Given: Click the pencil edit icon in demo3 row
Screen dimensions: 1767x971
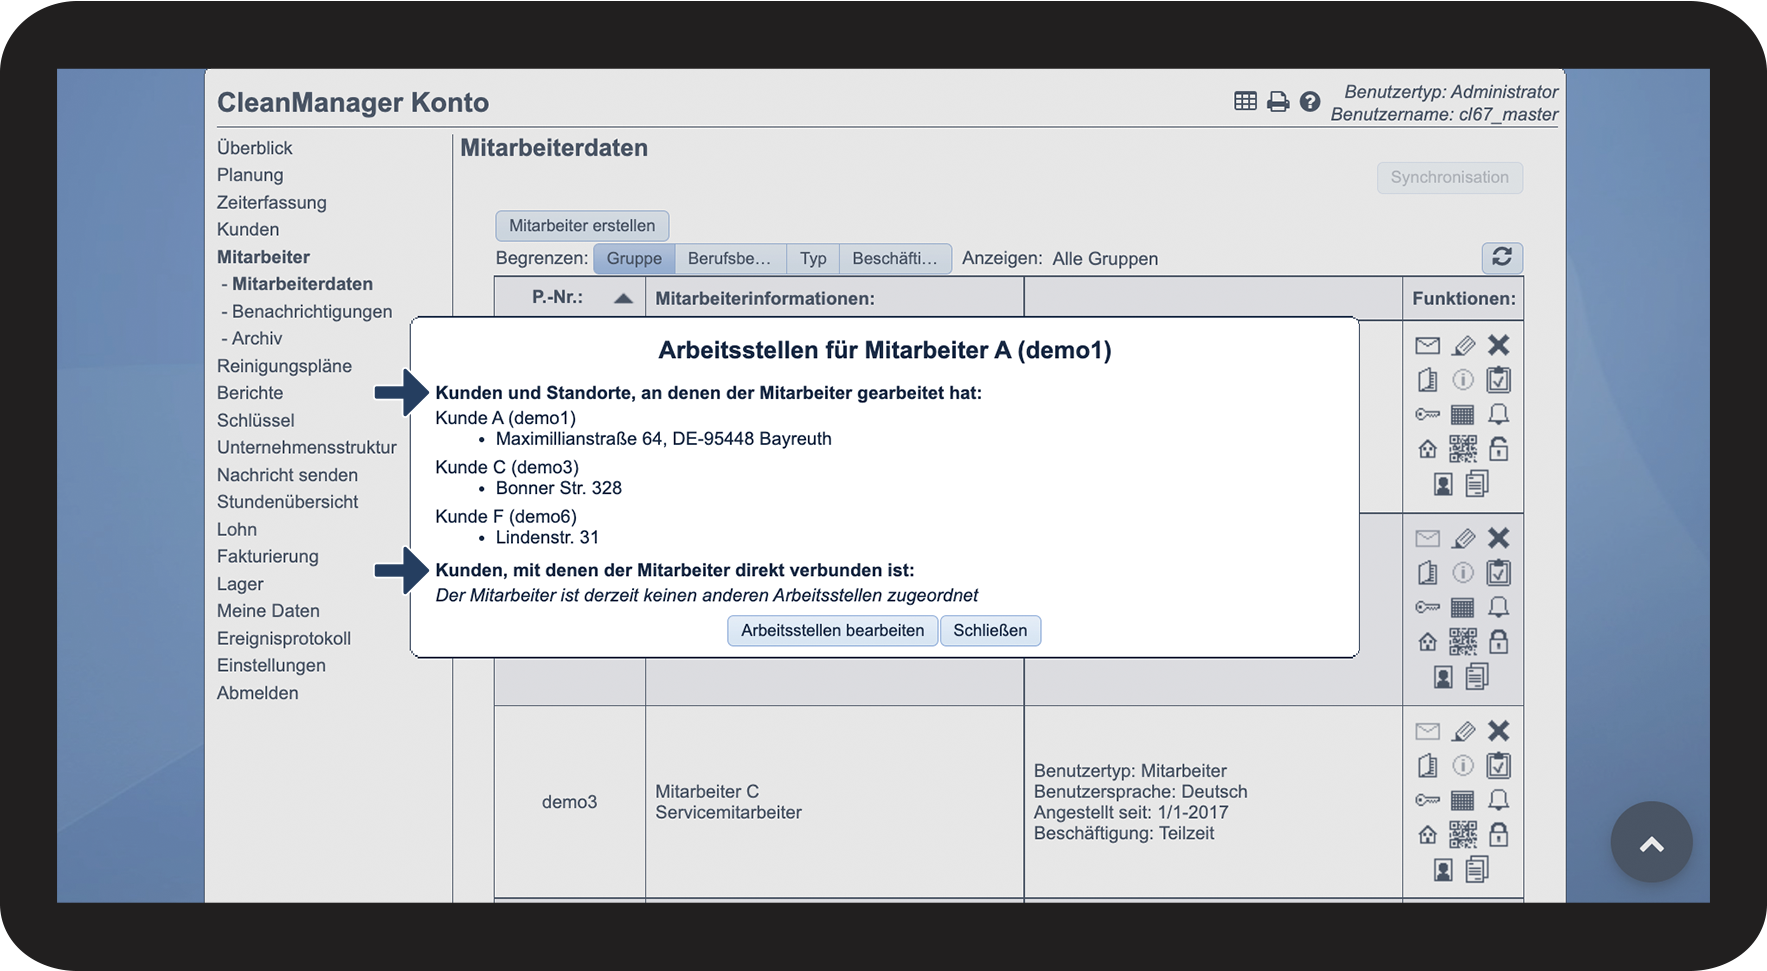Looking at the screenshot, I should (x=1463, y=732).
